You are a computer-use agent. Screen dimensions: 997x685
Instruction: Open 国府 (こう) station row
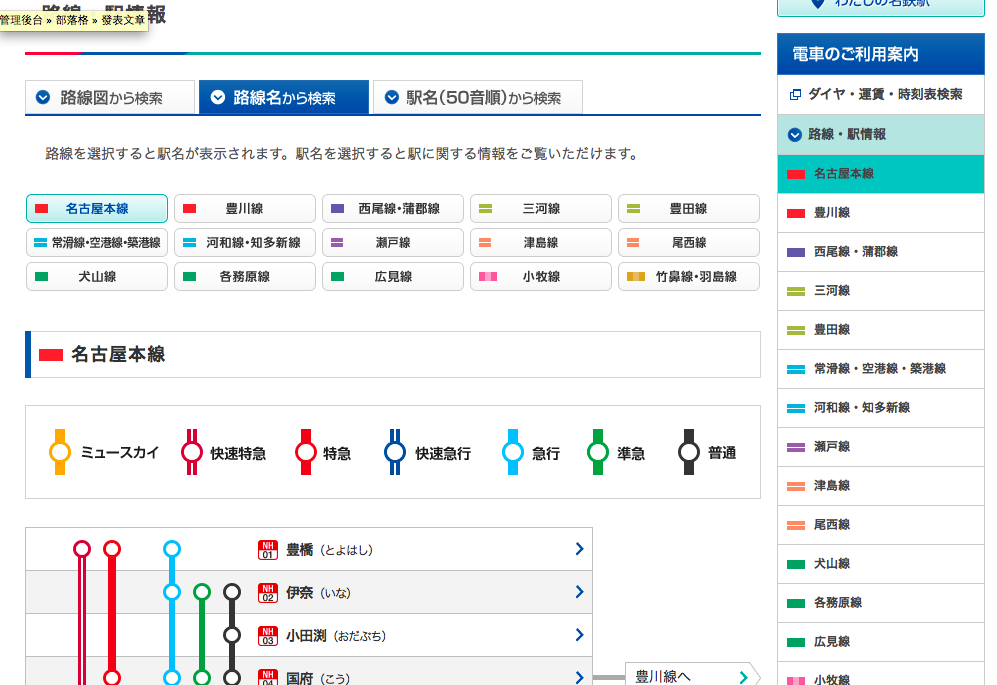tap(309, 672)
